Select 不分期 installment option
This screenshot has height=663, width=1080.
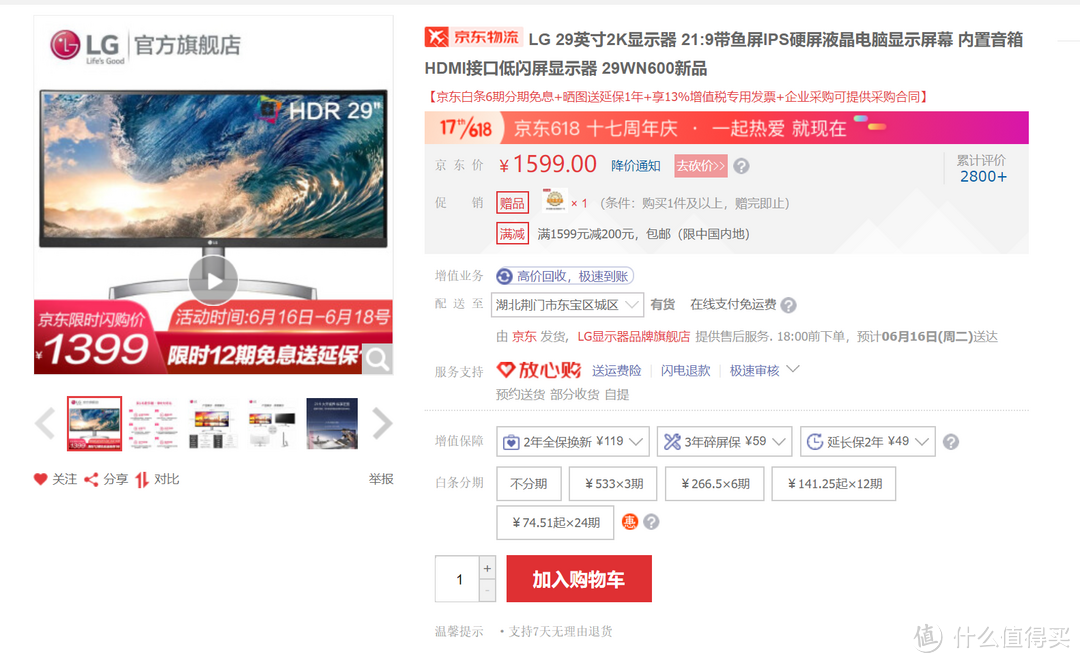pos(529,483)
